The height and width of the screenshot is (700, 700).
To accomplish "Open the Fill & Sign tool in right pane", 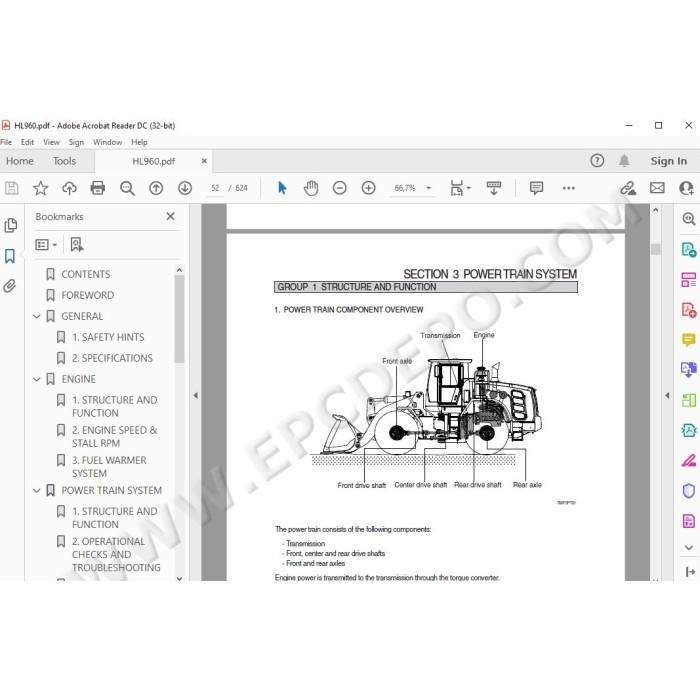I will click(688, 460).
